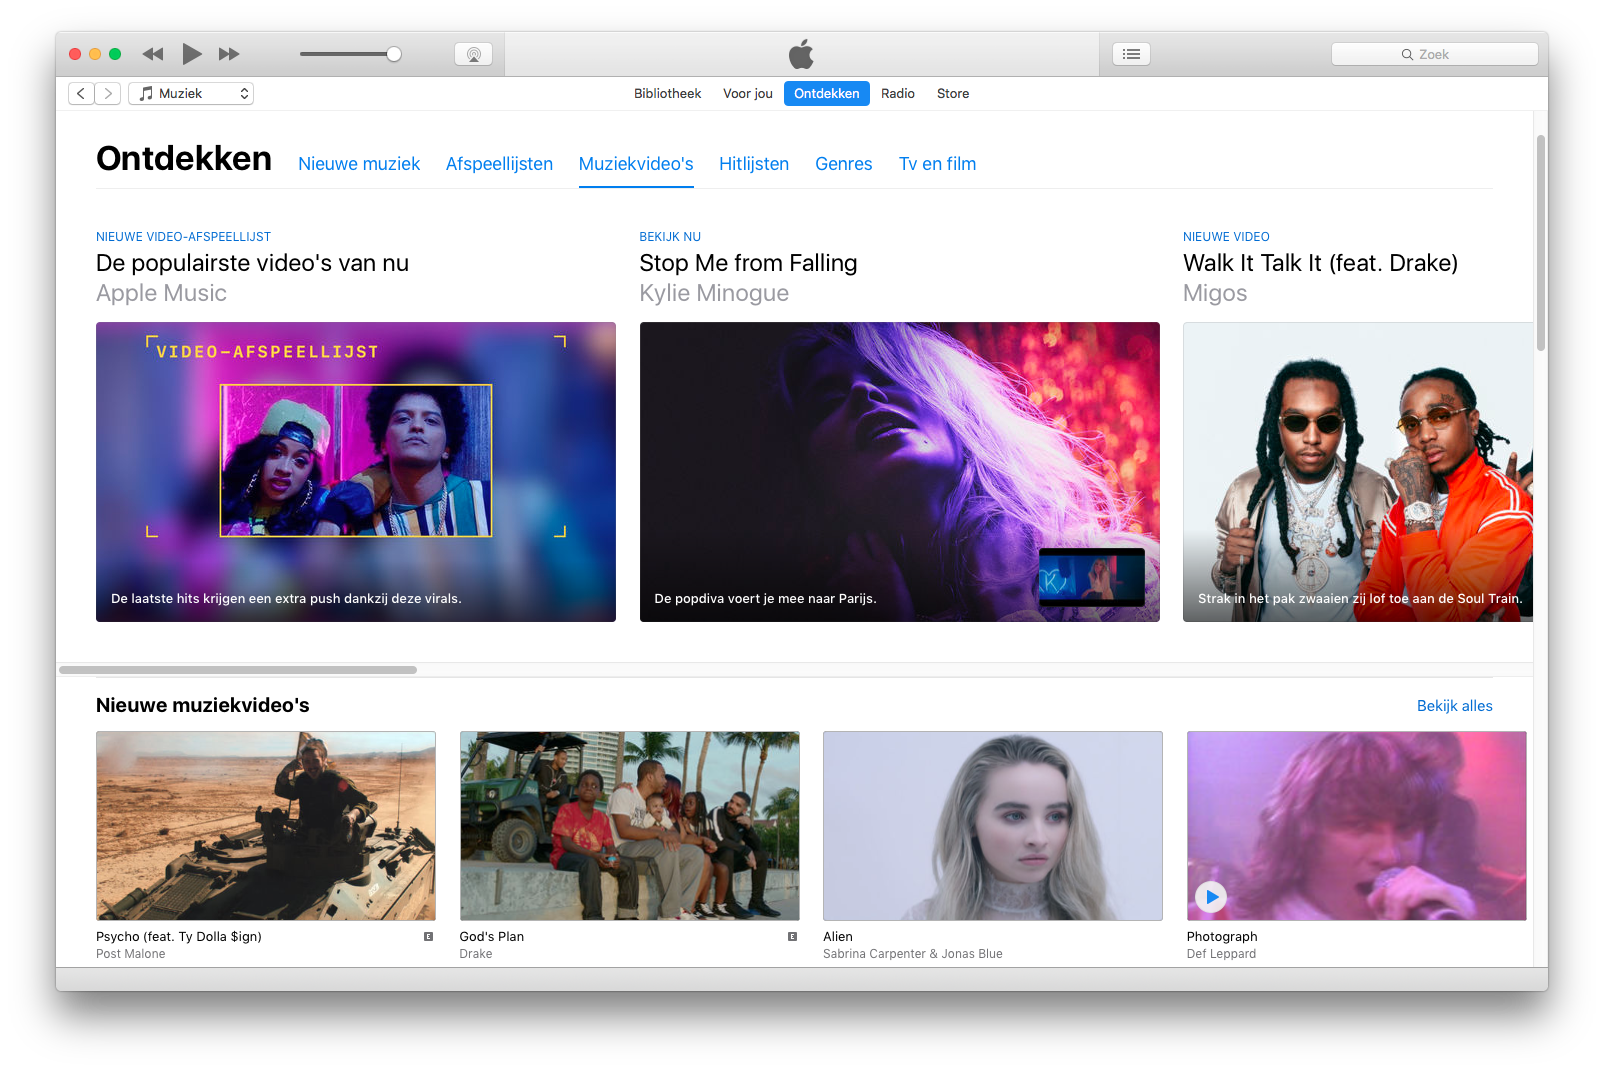1604x1071 pixels.
Task: Click the 'Psycho (feat. Ty Dolla $ign)' title
Action: pos(179,937)
